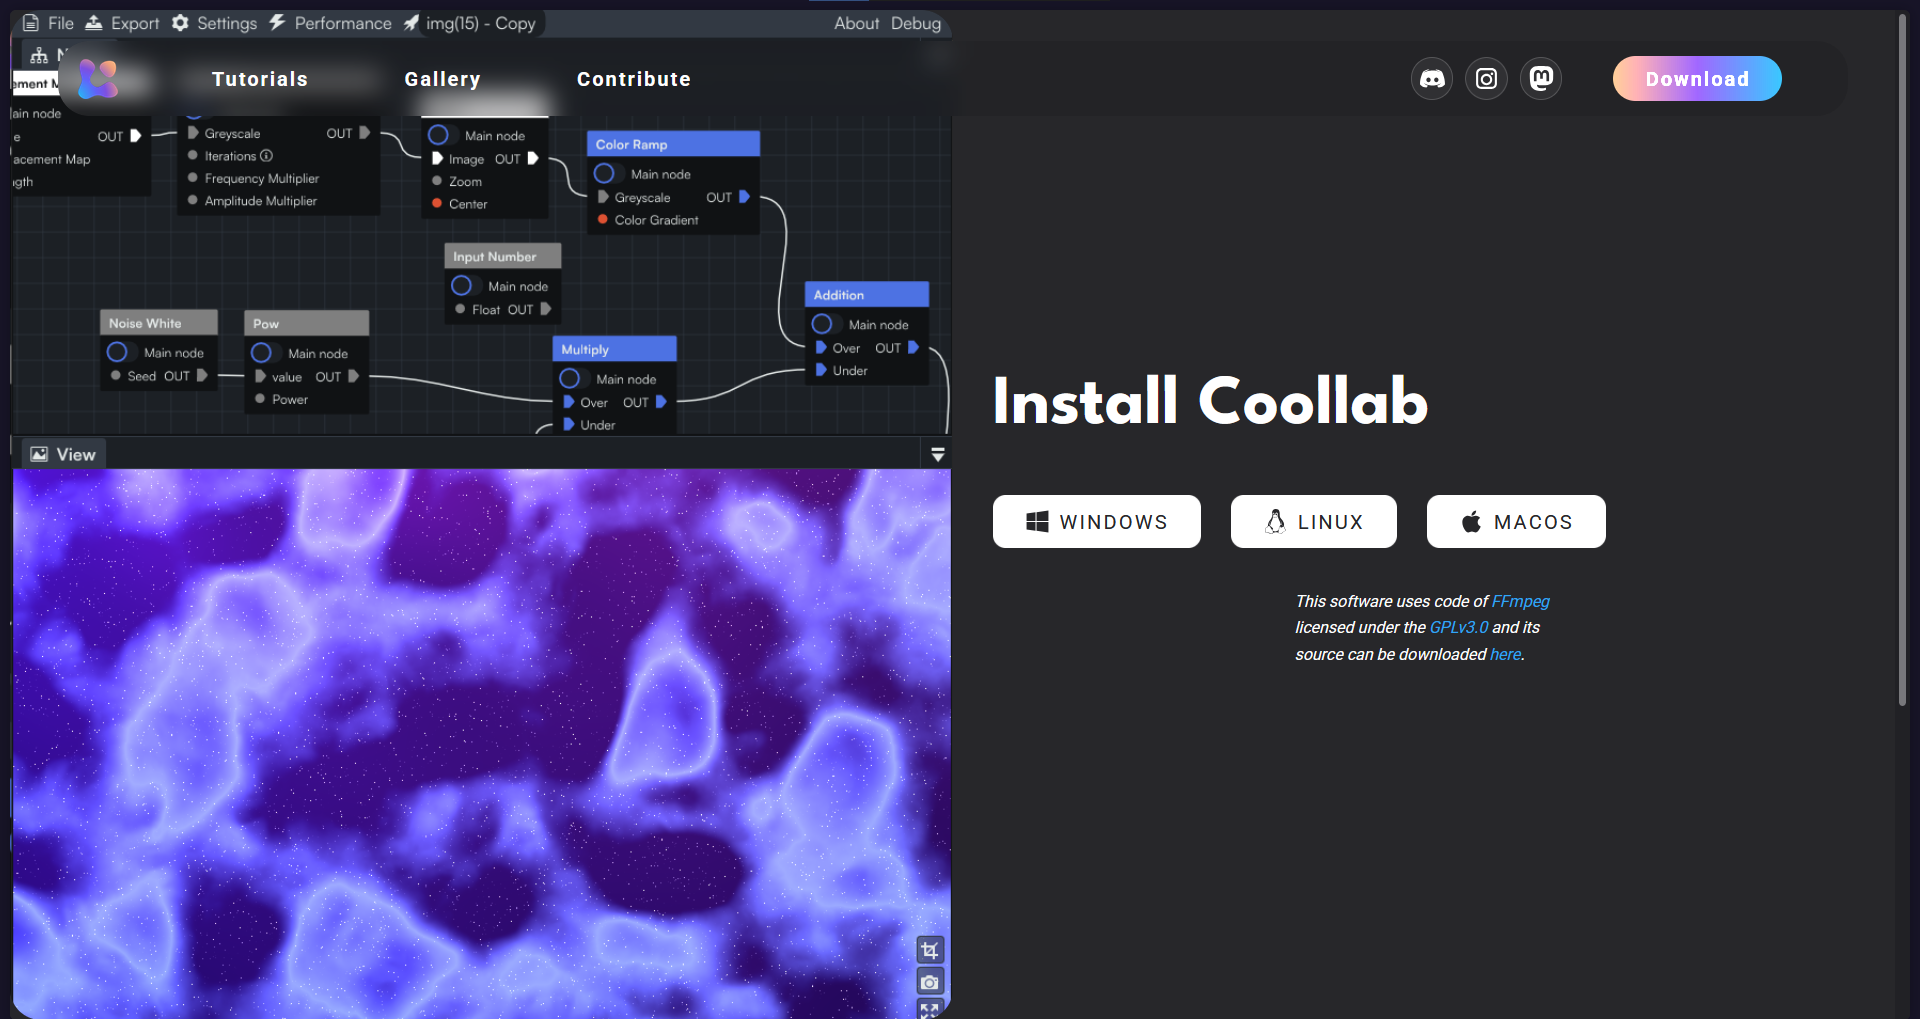Click the page's vertical scrollbar

tap(1902, 360)
